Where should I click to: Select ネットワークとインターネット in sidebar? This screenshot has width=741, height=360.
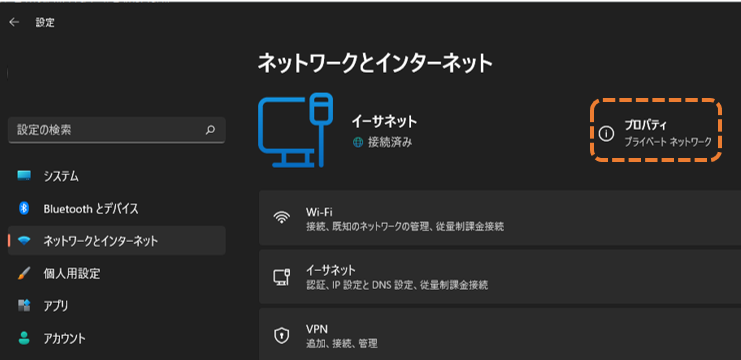pyautogui.click(x=117, y=240)
